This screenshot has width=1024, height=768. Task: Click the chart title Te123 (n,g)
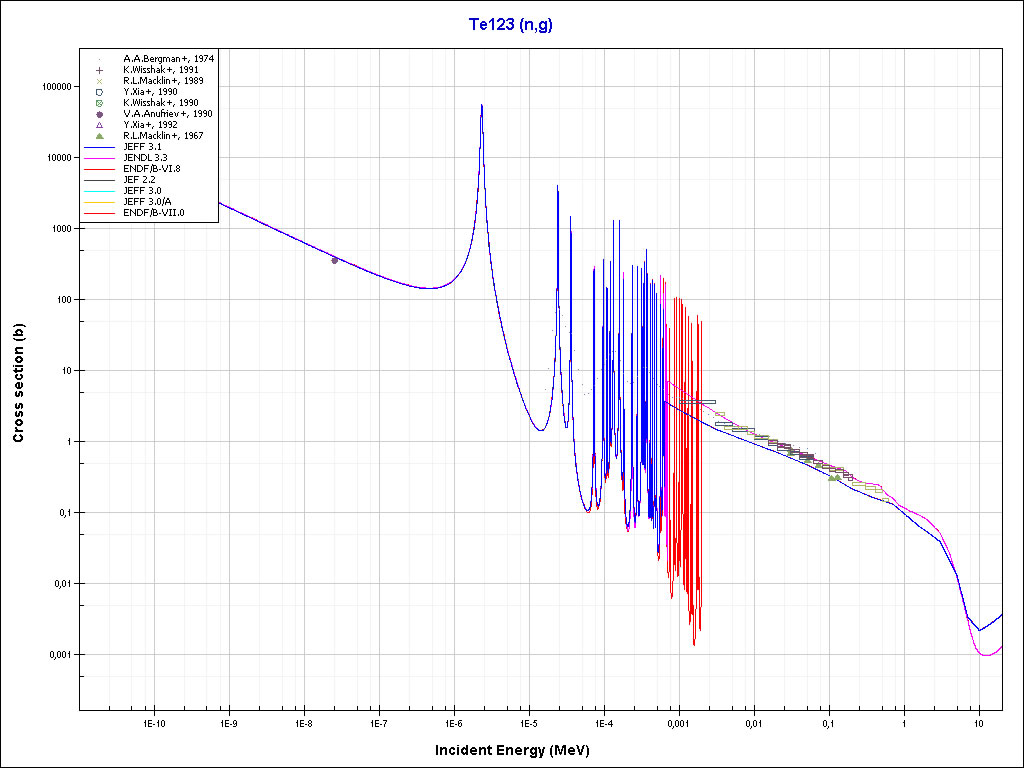tap(511, 24)
